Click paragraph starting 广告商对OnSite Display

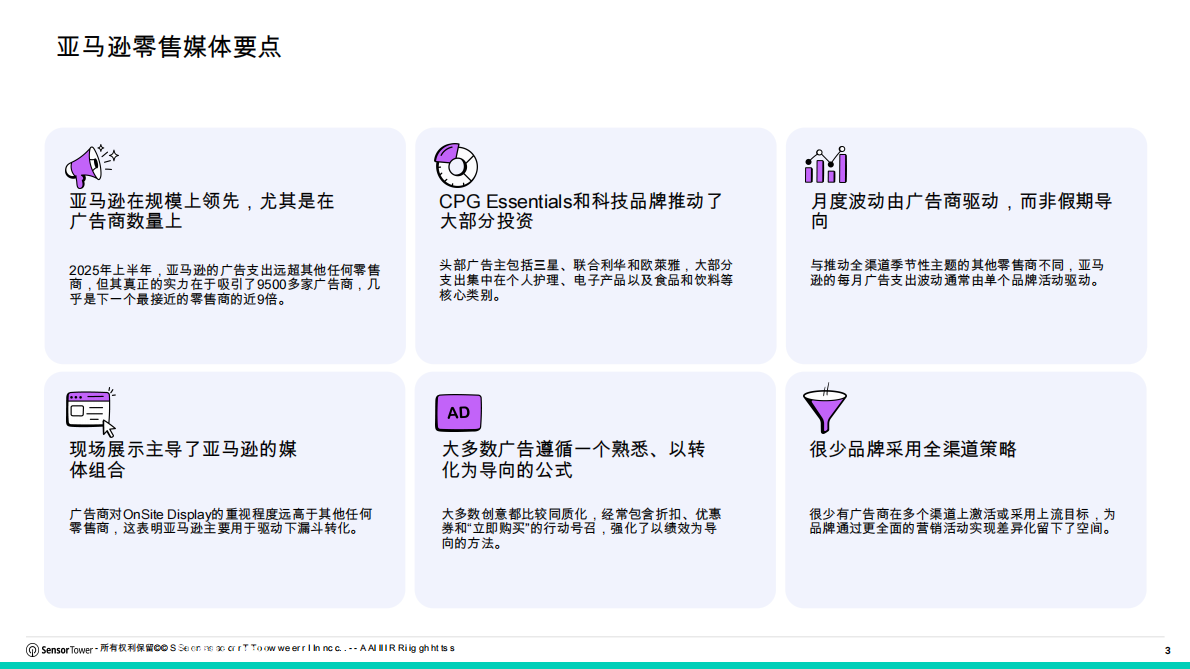(x=221, y=521)
